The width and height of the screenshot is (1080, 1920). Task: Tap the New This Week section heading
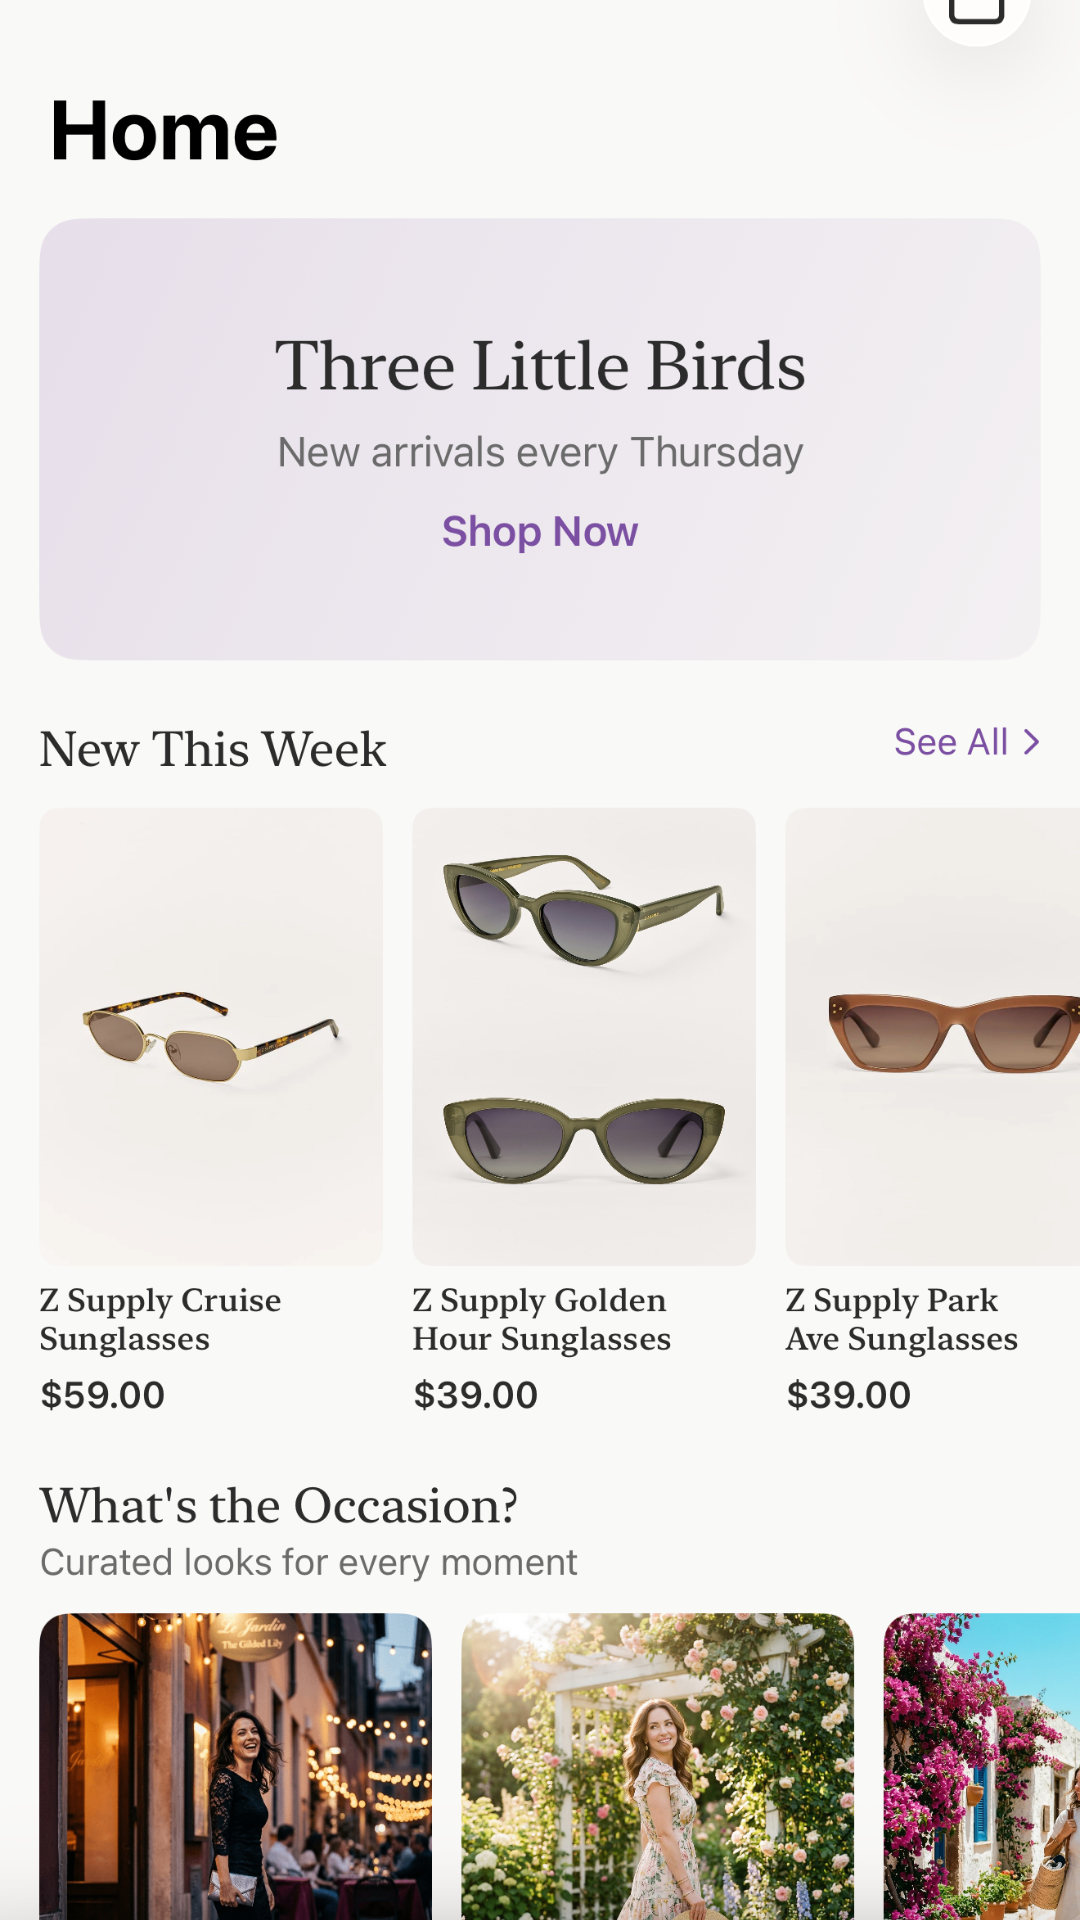(x=213, y=749)
